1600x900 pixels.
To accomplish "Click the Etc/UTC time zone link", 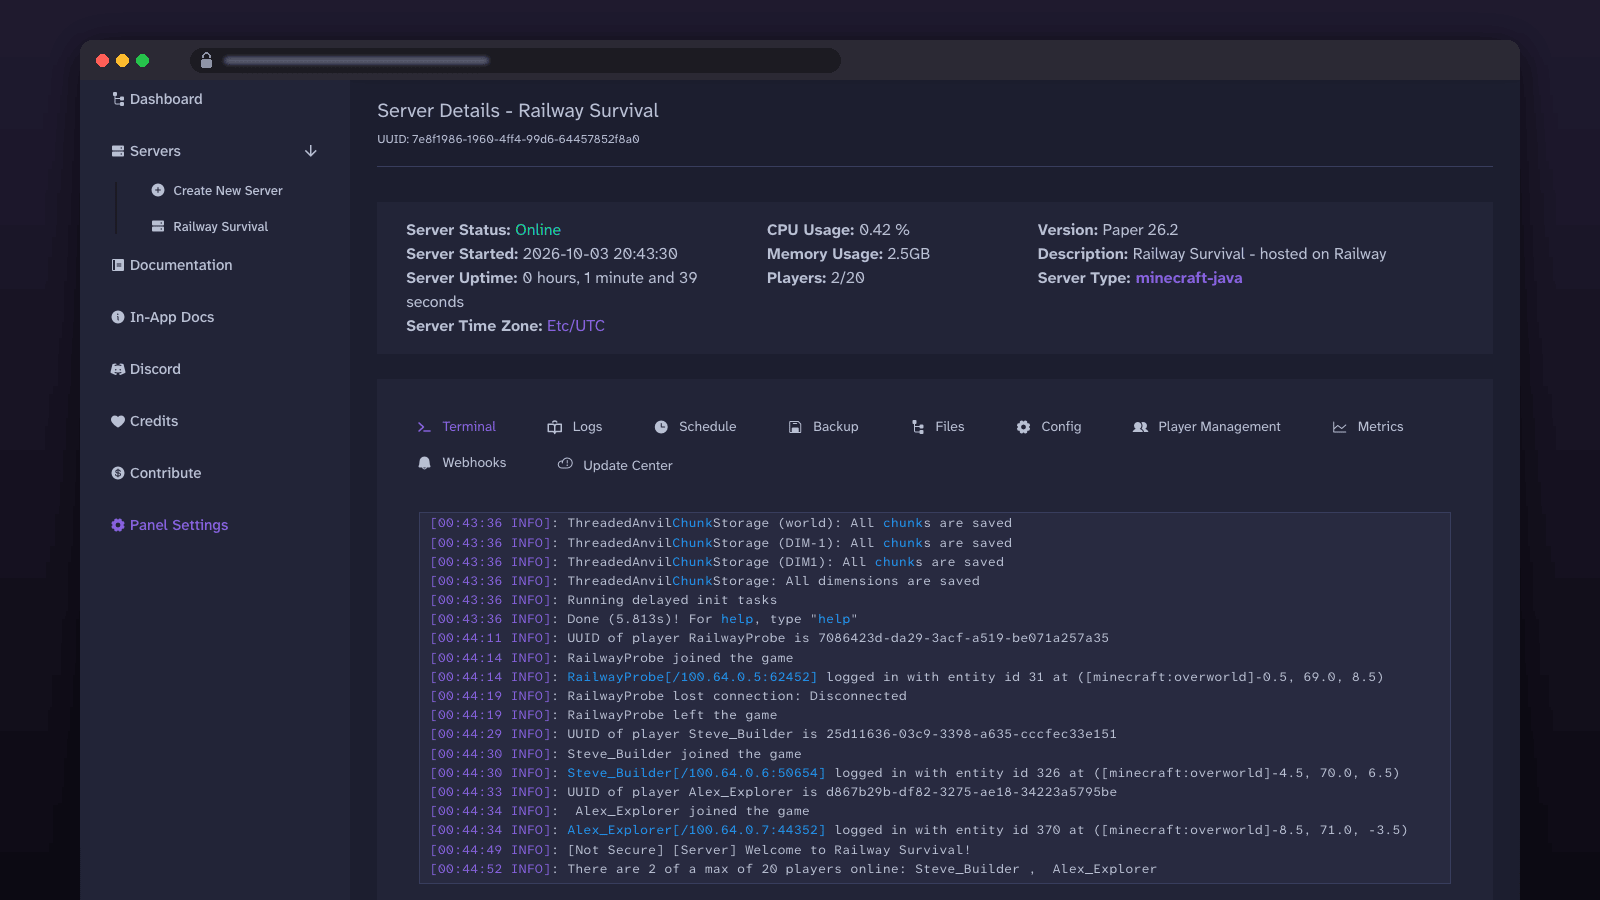I will 576,326.
